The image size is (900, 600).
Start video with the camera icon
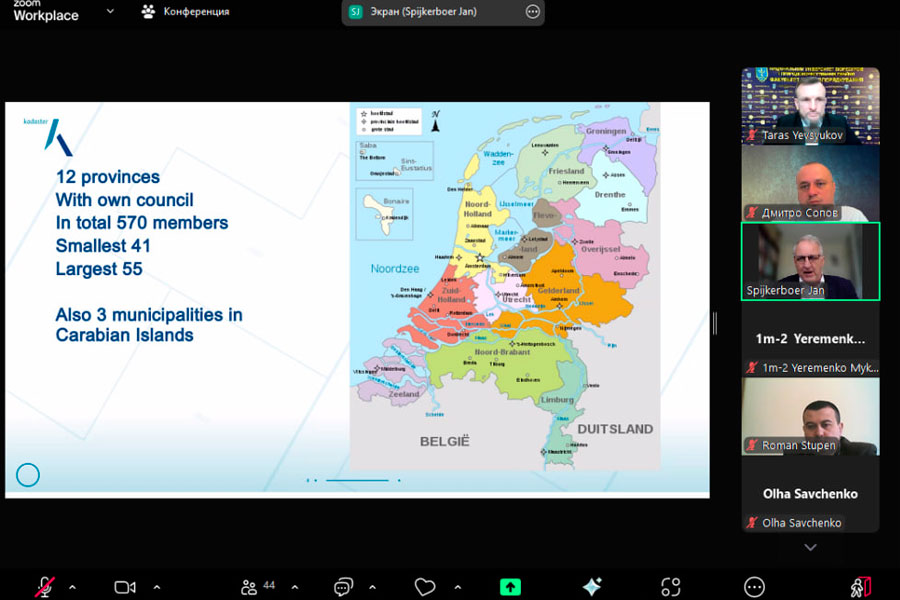point(125,587)
